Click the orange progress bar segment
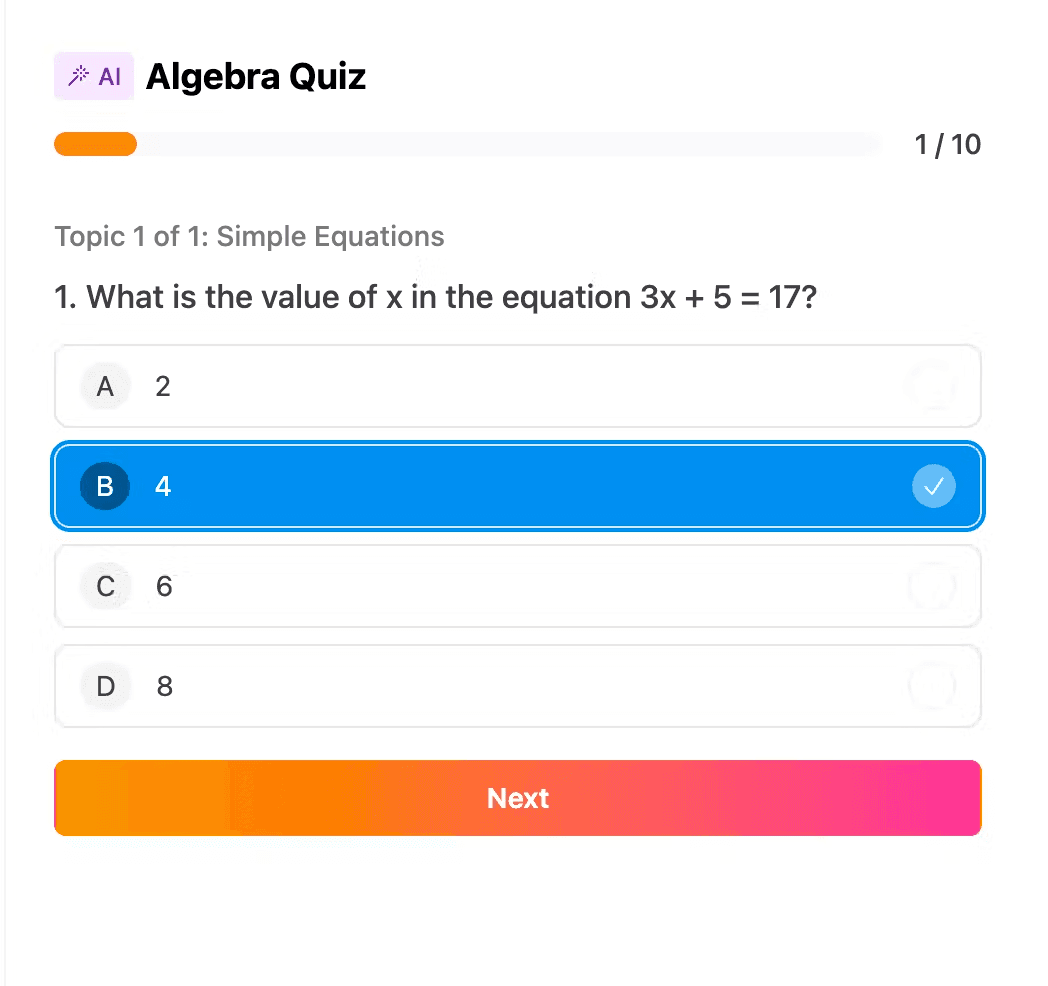 pyautogui.click(x=95, y=144)
